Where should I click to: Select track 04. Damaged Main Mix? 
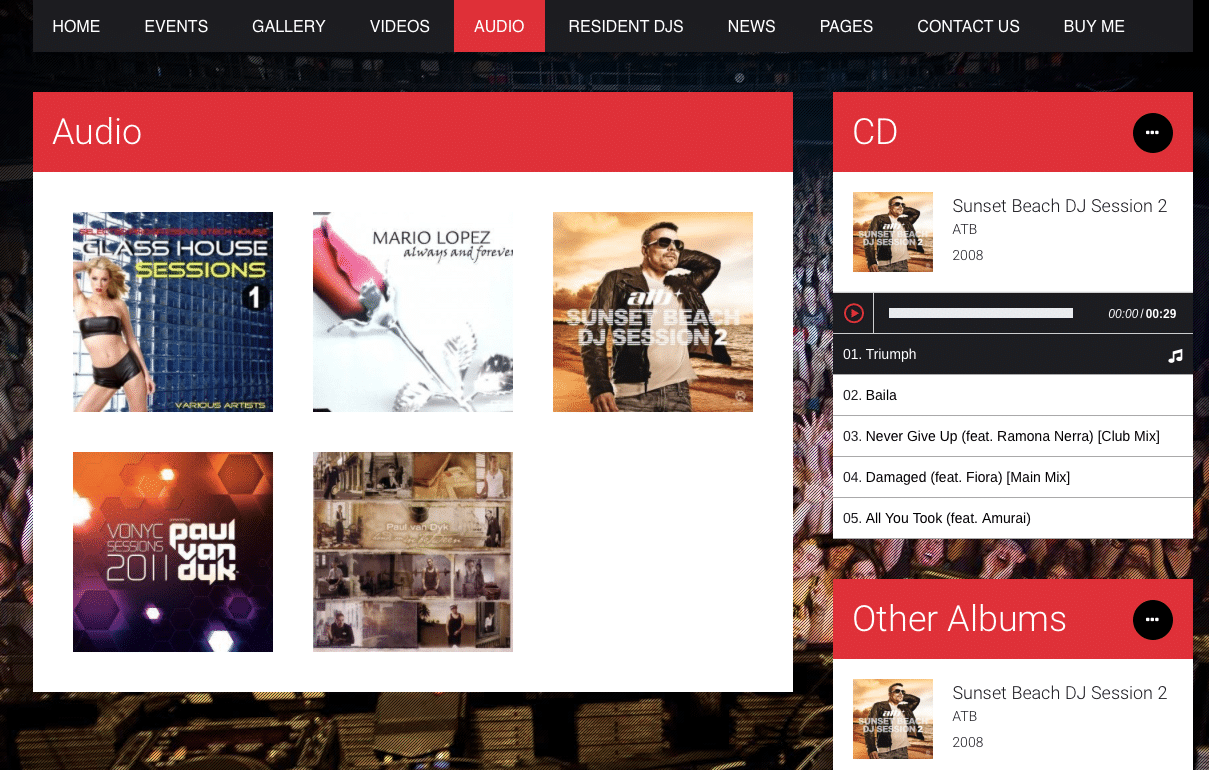click(1013, 477)
